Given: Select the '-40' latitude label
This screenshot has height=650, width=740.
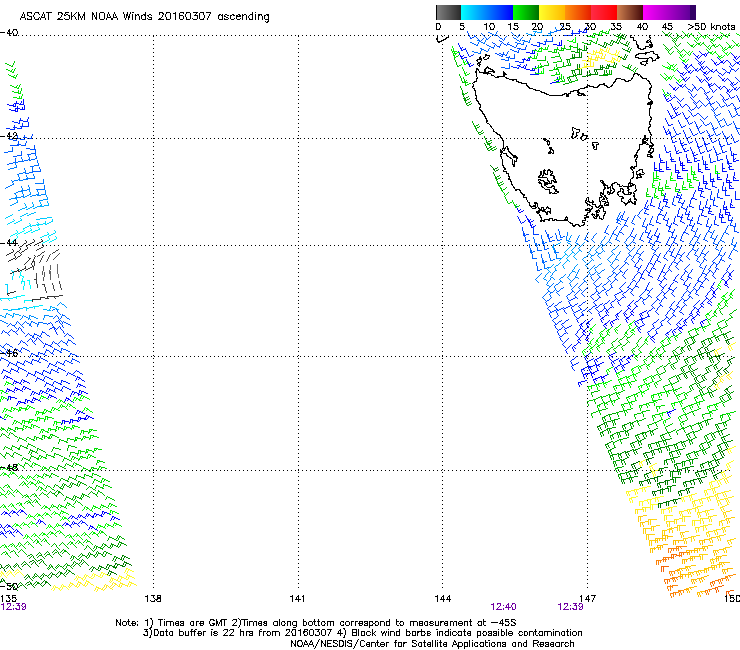Looking at the screenshot, I should tap(9, 33).
